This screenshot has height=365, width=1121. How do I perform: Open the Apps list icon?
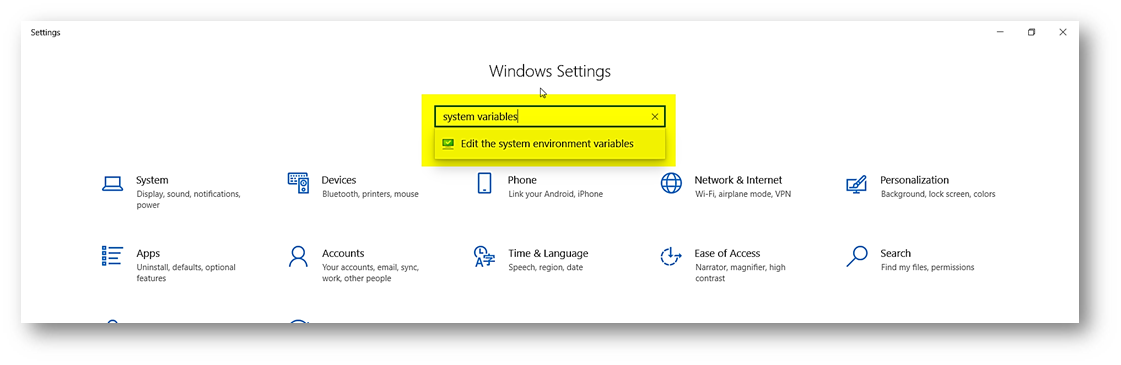point(112,256)
